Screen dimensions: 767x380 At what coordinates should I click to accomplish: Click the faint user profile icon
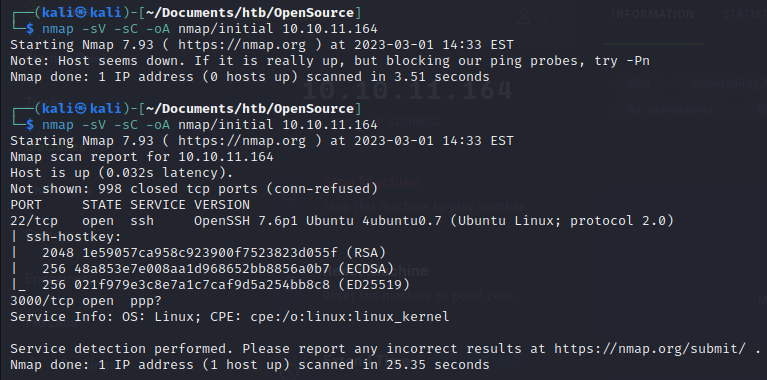[524, 17]
